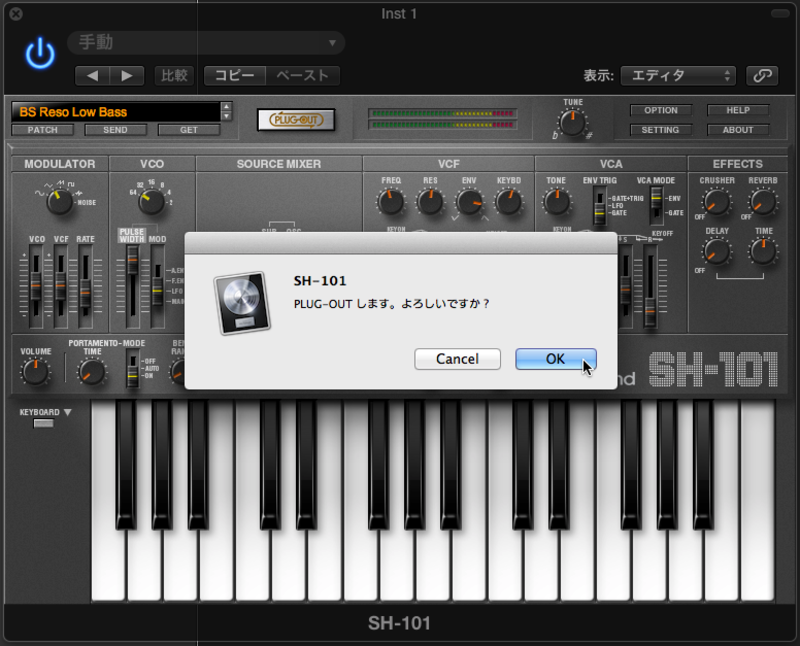Image resolution: width=800 pixels, height=646 pixels.
Task: Click Cancel in the SH-101 dialog
Action: [x=457, y=359]
